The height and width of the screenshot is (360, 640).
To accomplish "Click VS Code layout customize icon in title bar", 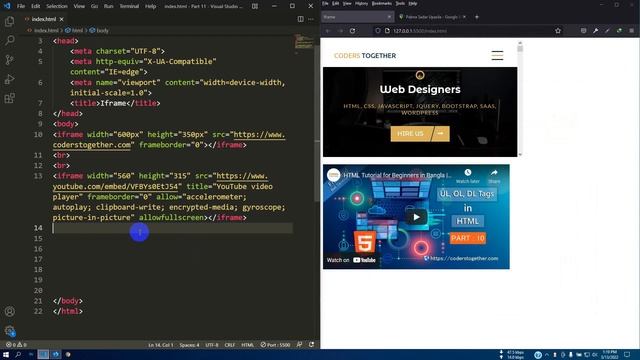I will point(255,6).
